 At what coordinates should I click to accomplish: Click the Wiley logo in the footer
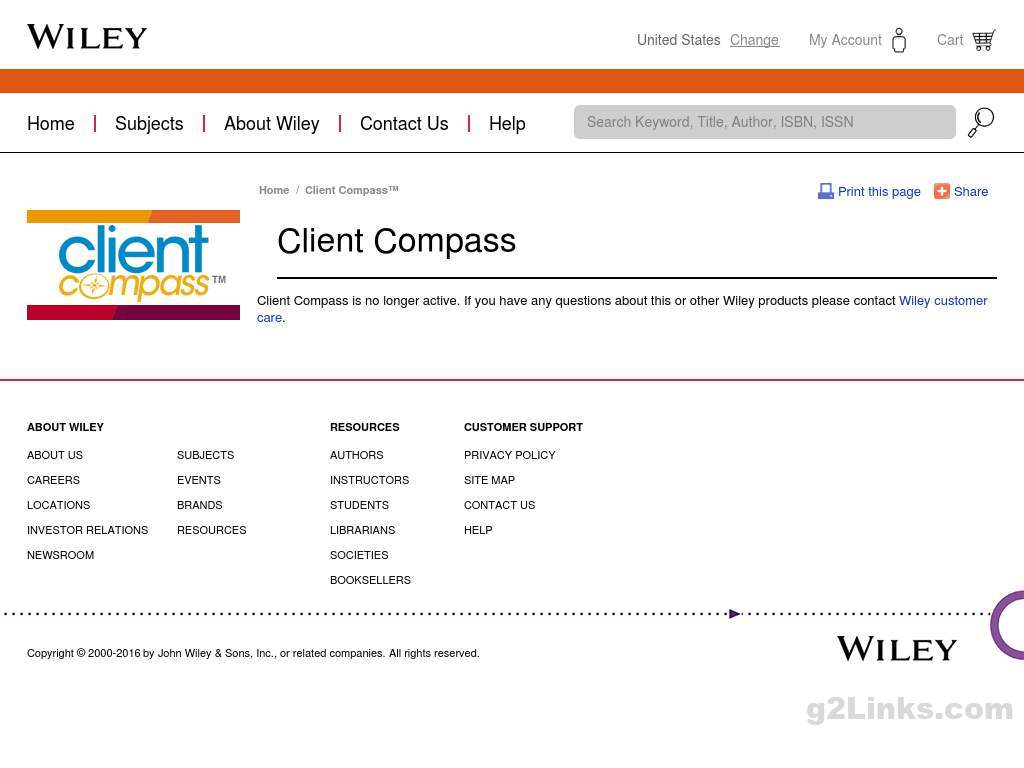897,649
